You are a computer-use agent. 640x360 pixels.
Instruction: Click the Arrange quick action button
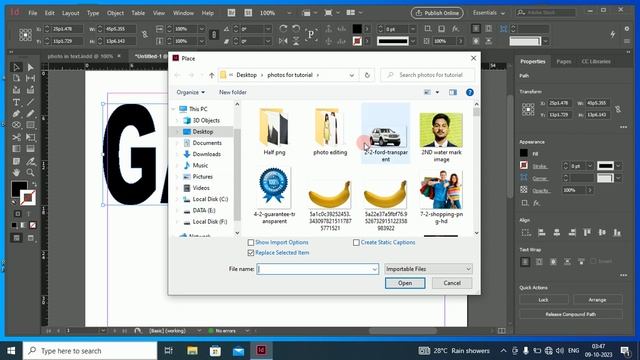click(x=598, y=300)
